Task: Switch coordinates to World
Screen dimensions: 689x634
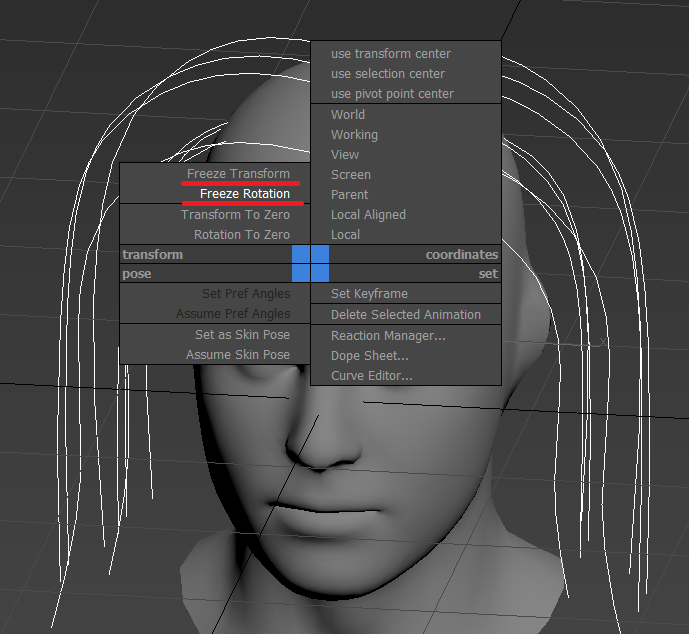Action: (348, 115)
